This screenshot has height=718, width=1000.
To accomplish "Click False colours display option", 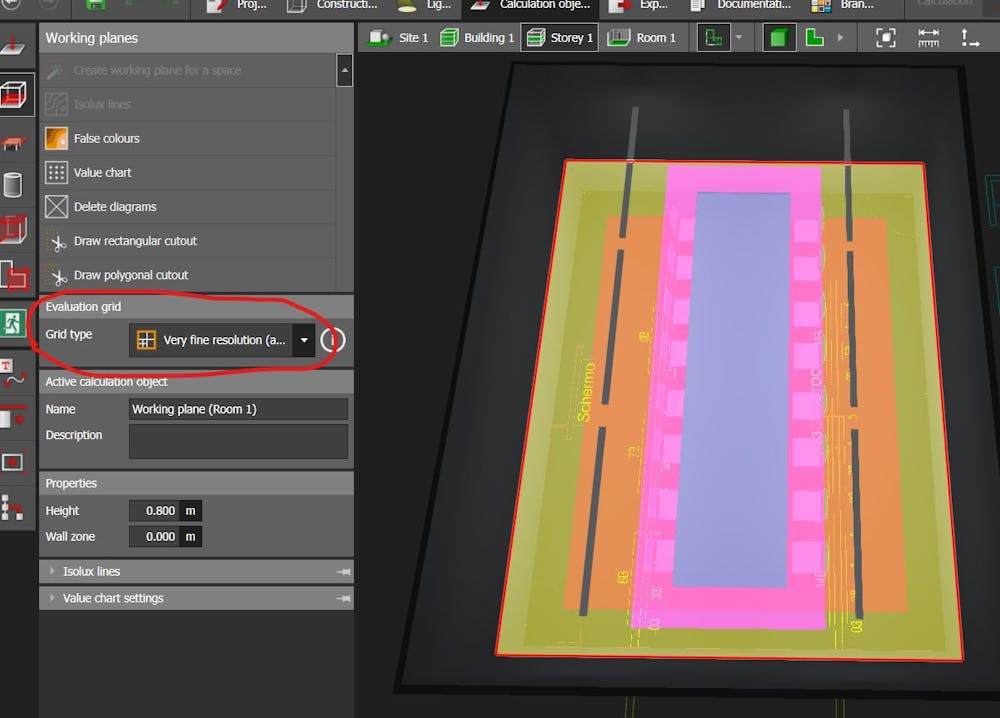I will pos(187,138).
